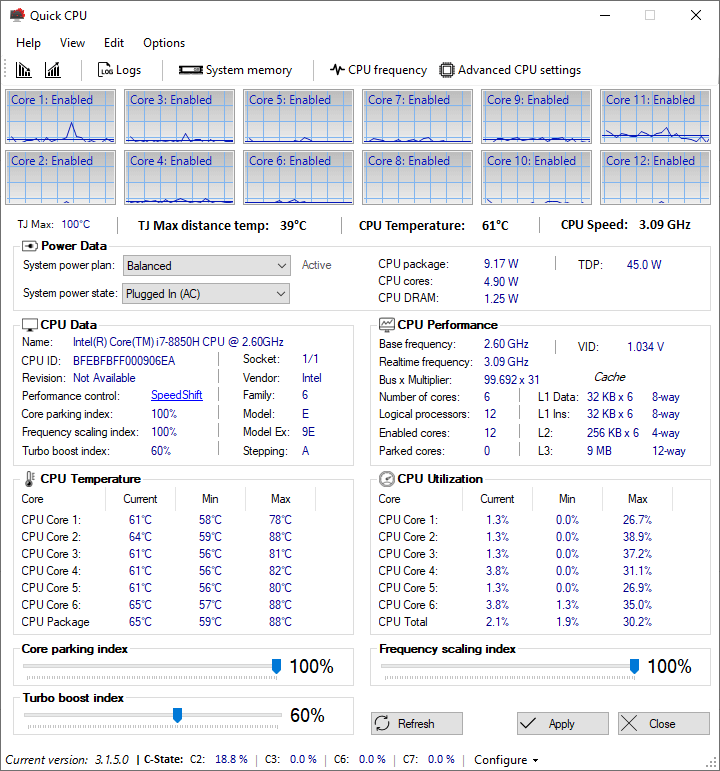
Task: Click Bus x Multiplier 99.692 x 31 value
Action: click(x=511, y=380)
